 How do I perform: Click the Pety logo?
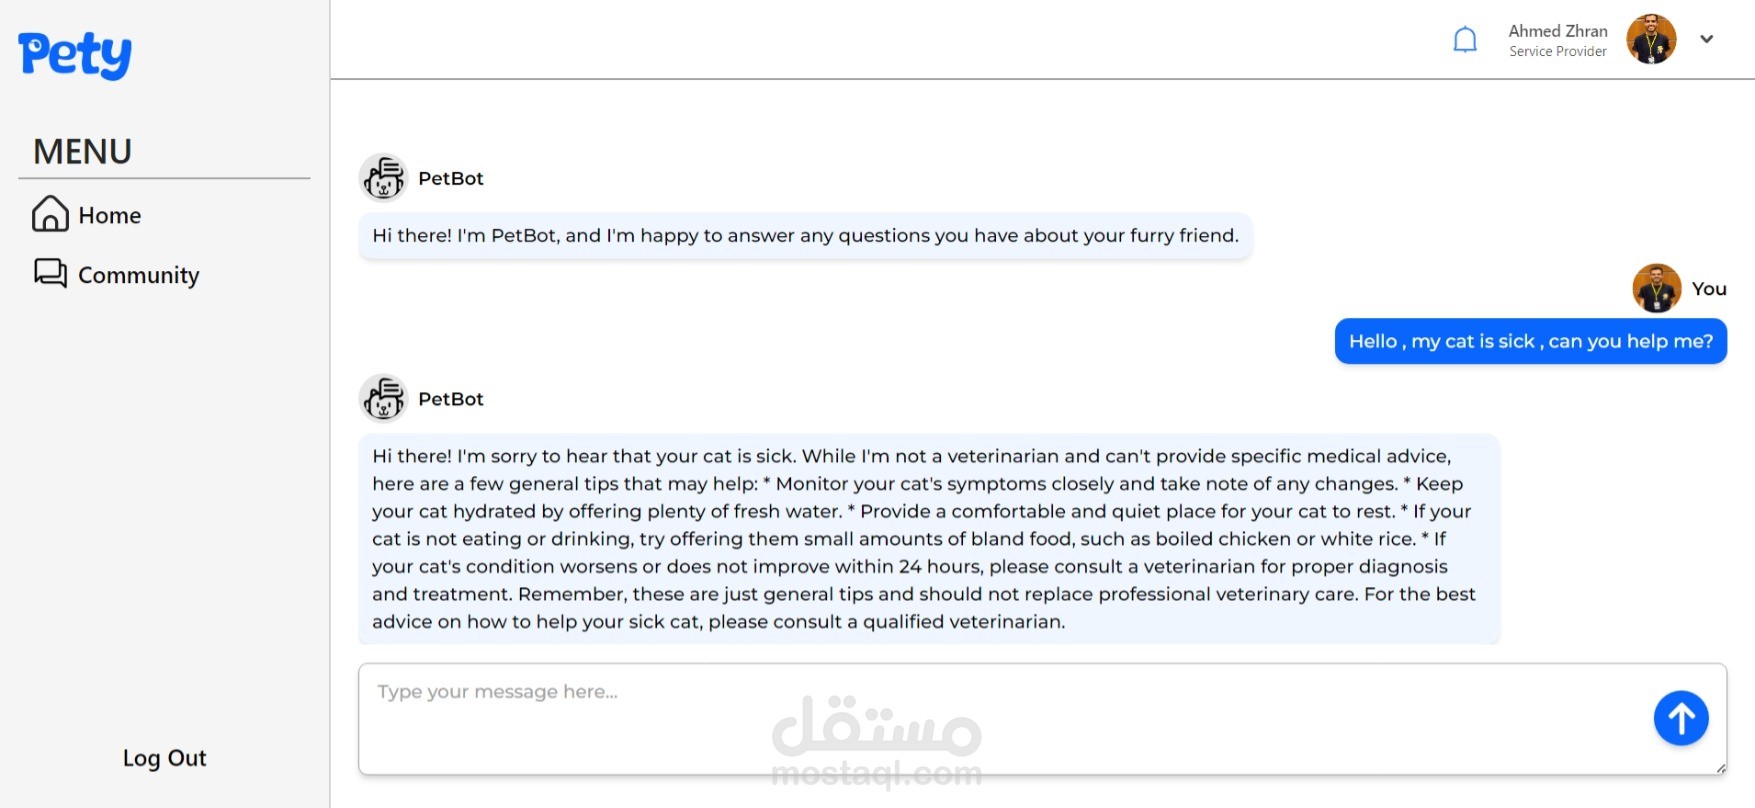[x=75, y=55]
